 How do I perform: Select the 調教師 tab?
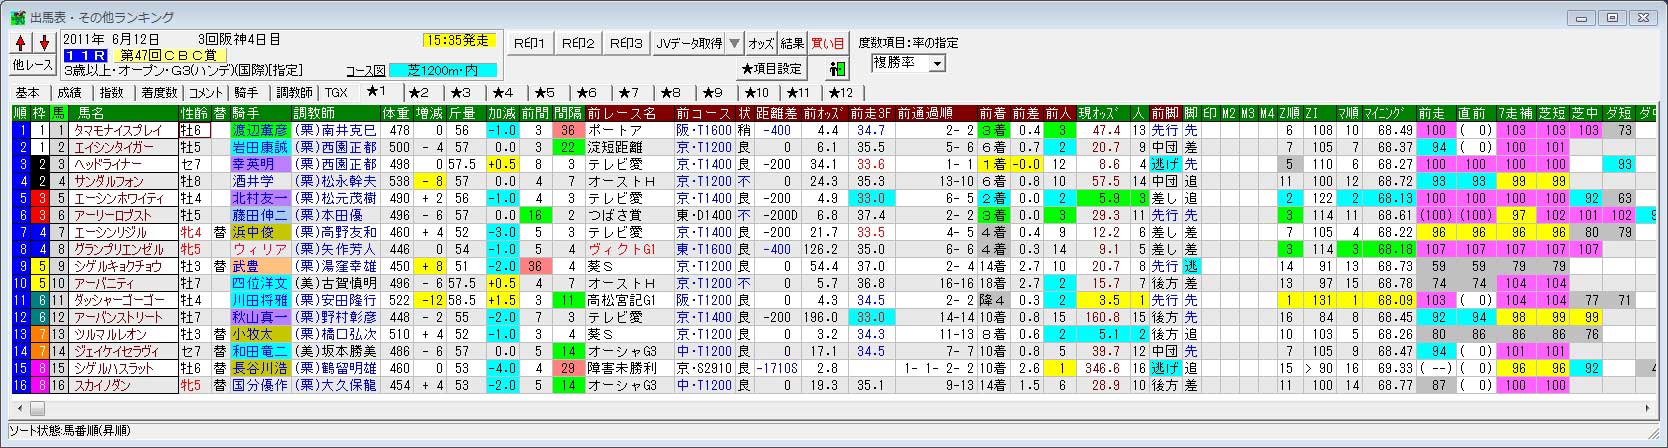[x=294, y=92]
